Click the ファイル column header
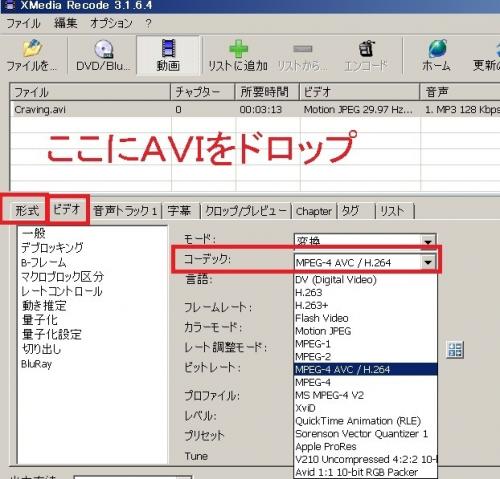 coord(90,92)
